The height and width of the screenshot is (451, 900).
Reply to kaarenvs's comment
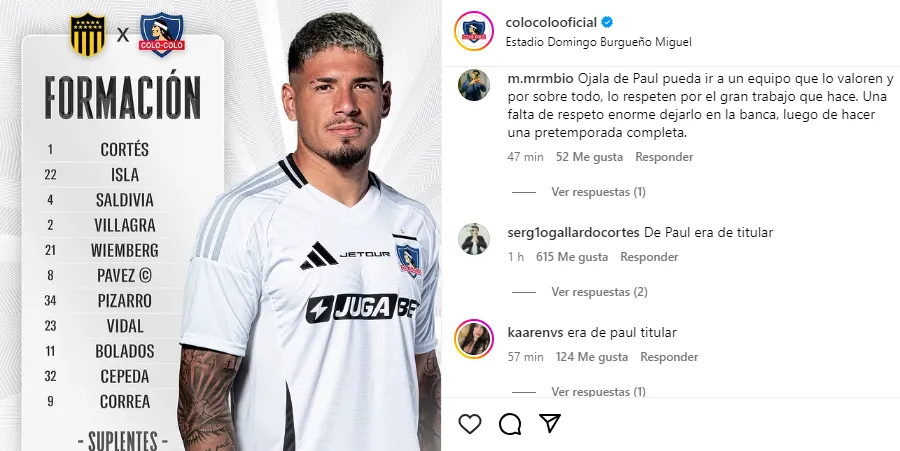(x=669, y=357)
